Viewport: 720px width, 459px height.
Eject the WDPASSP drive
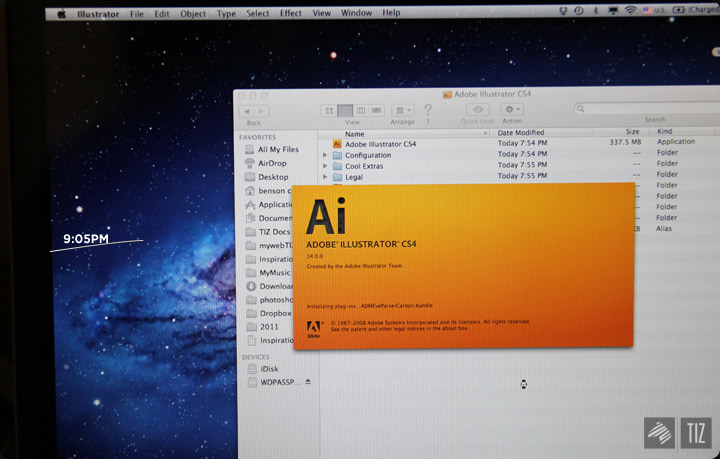pos(308,382)
